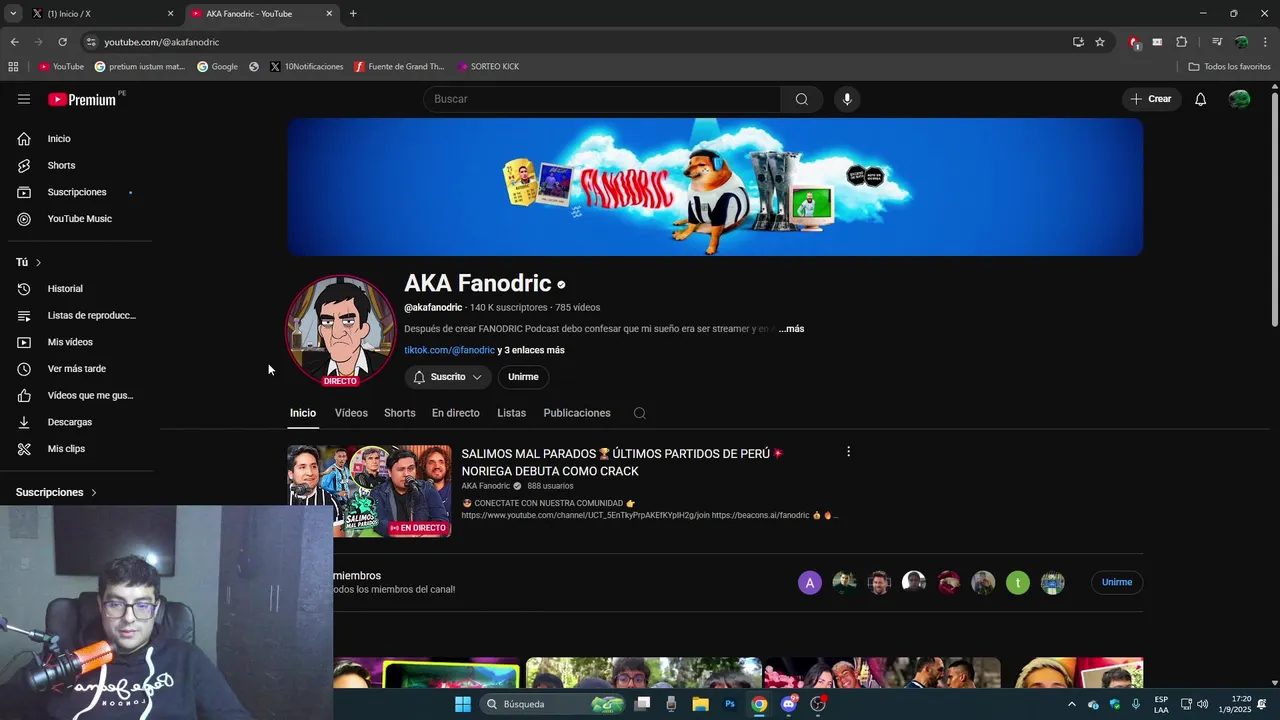Open the YouTube account avatar menu
Image resolution: width=1280 pixels, height=720 pixels.
click(x=1239, y=99)
